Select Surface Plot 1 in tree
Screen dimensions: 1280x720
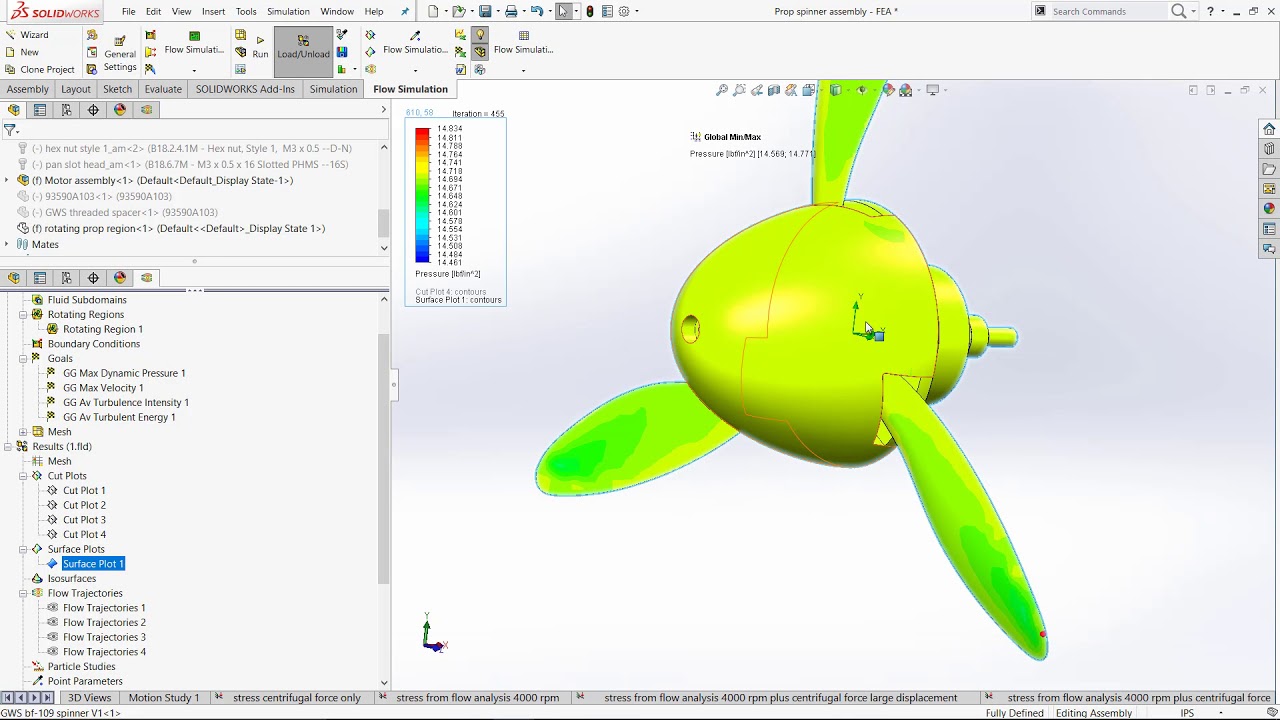click(93, 564)
